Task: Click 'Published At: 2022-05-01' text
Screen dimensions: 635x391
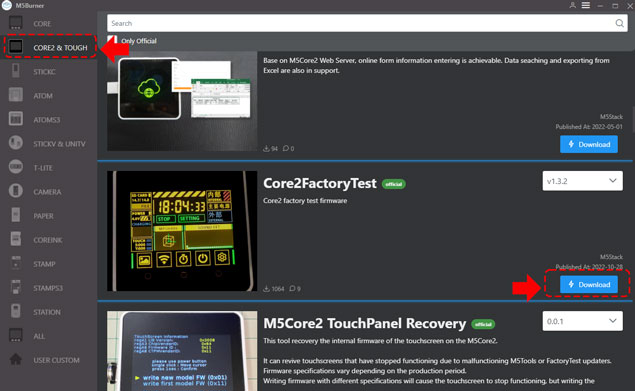Action: (589, 126)
